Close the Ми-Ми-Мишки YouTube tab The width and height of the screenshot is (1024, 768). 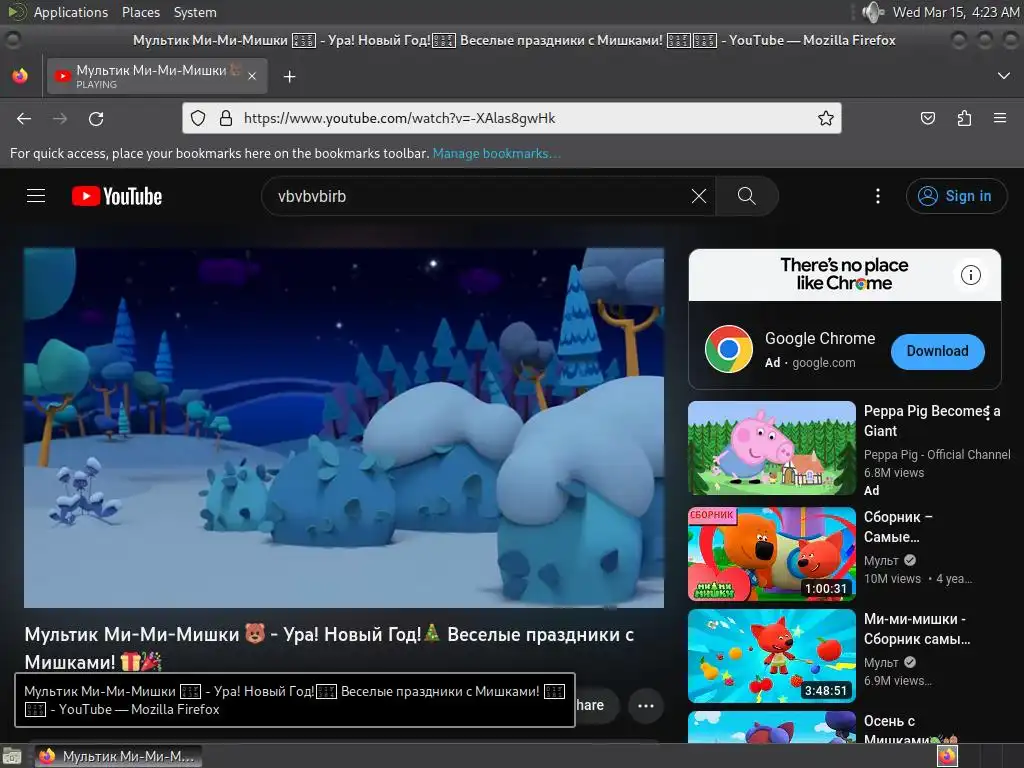(x=252, y=76)
